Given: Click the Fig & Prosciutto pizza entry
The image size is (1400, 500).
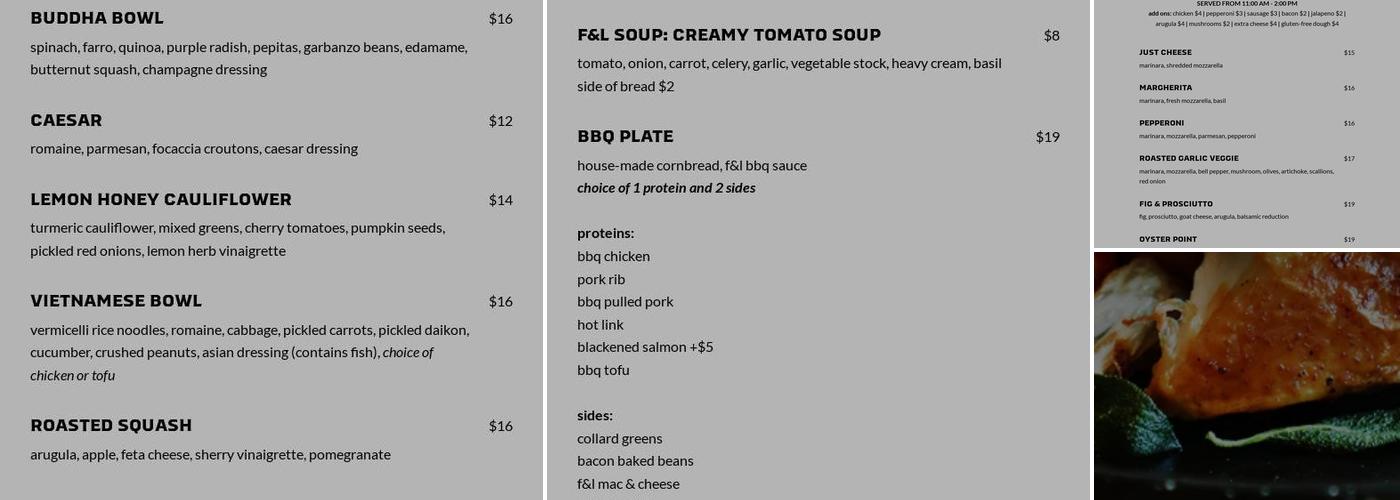Looking at the screenshot, I should 1176,204.
